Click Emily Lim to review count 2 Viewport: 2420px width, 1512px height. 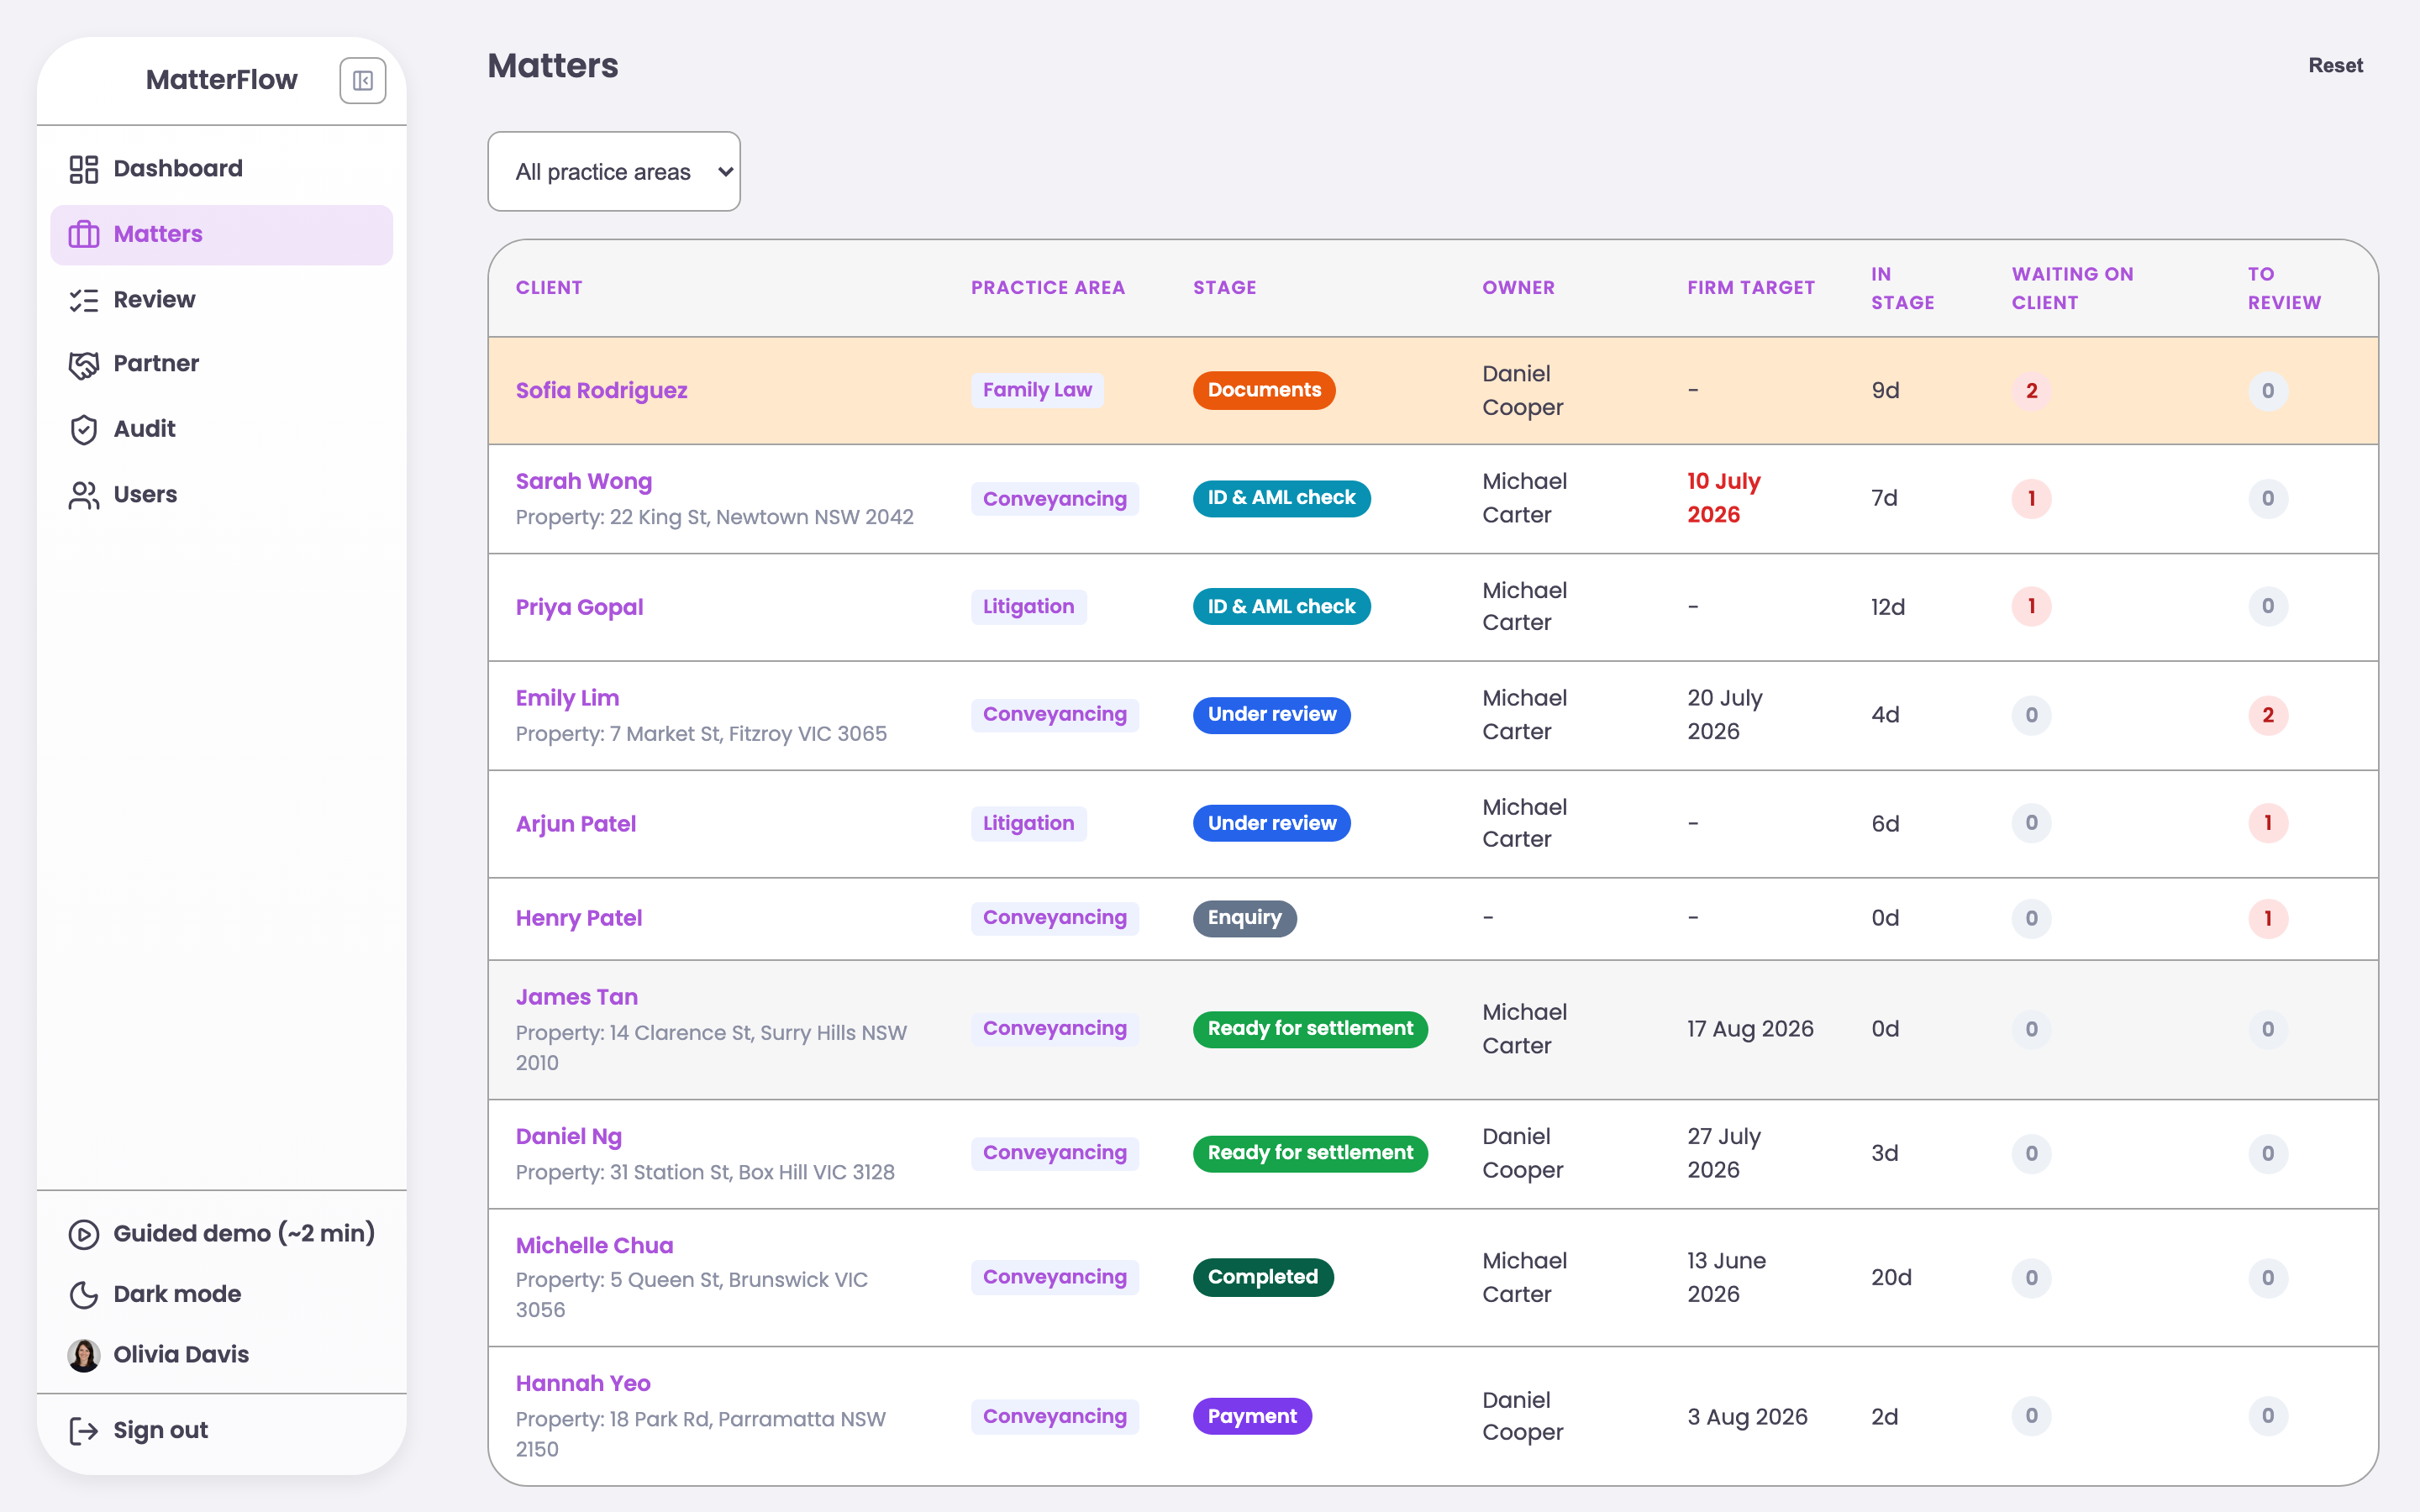click(2267, 715)
